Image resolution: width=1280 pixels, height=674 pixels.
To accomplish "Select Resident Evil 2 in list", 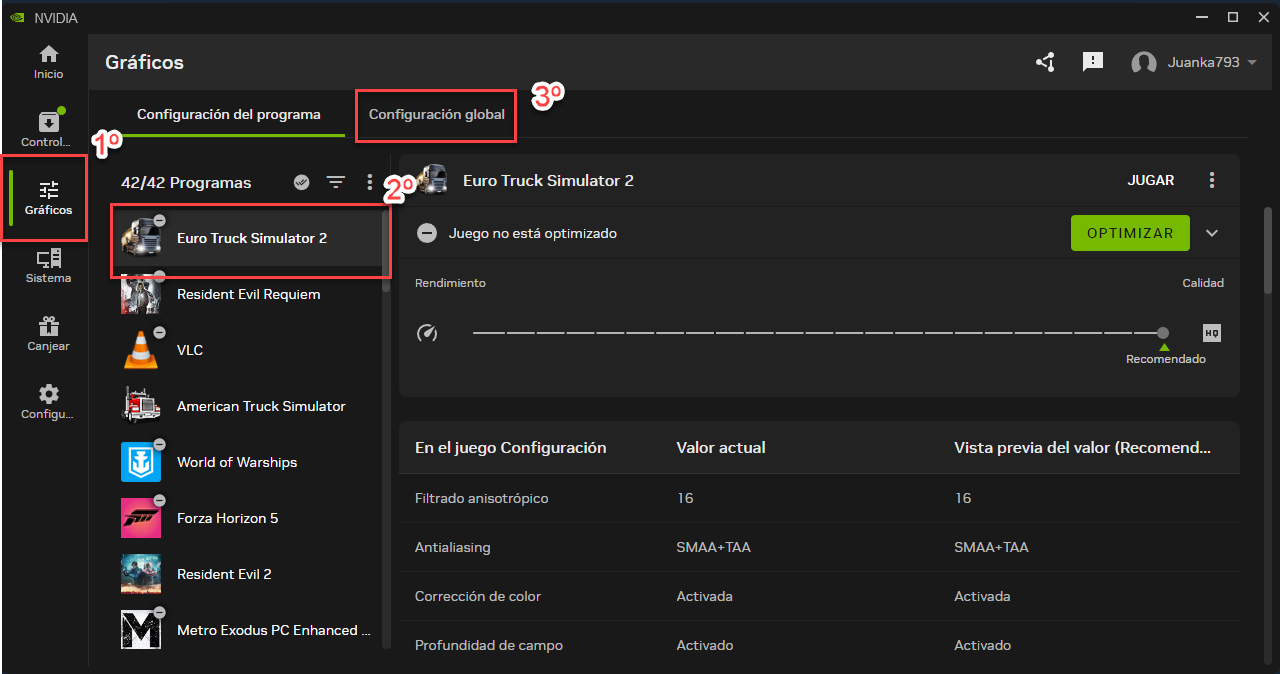I will coord(247,574).
